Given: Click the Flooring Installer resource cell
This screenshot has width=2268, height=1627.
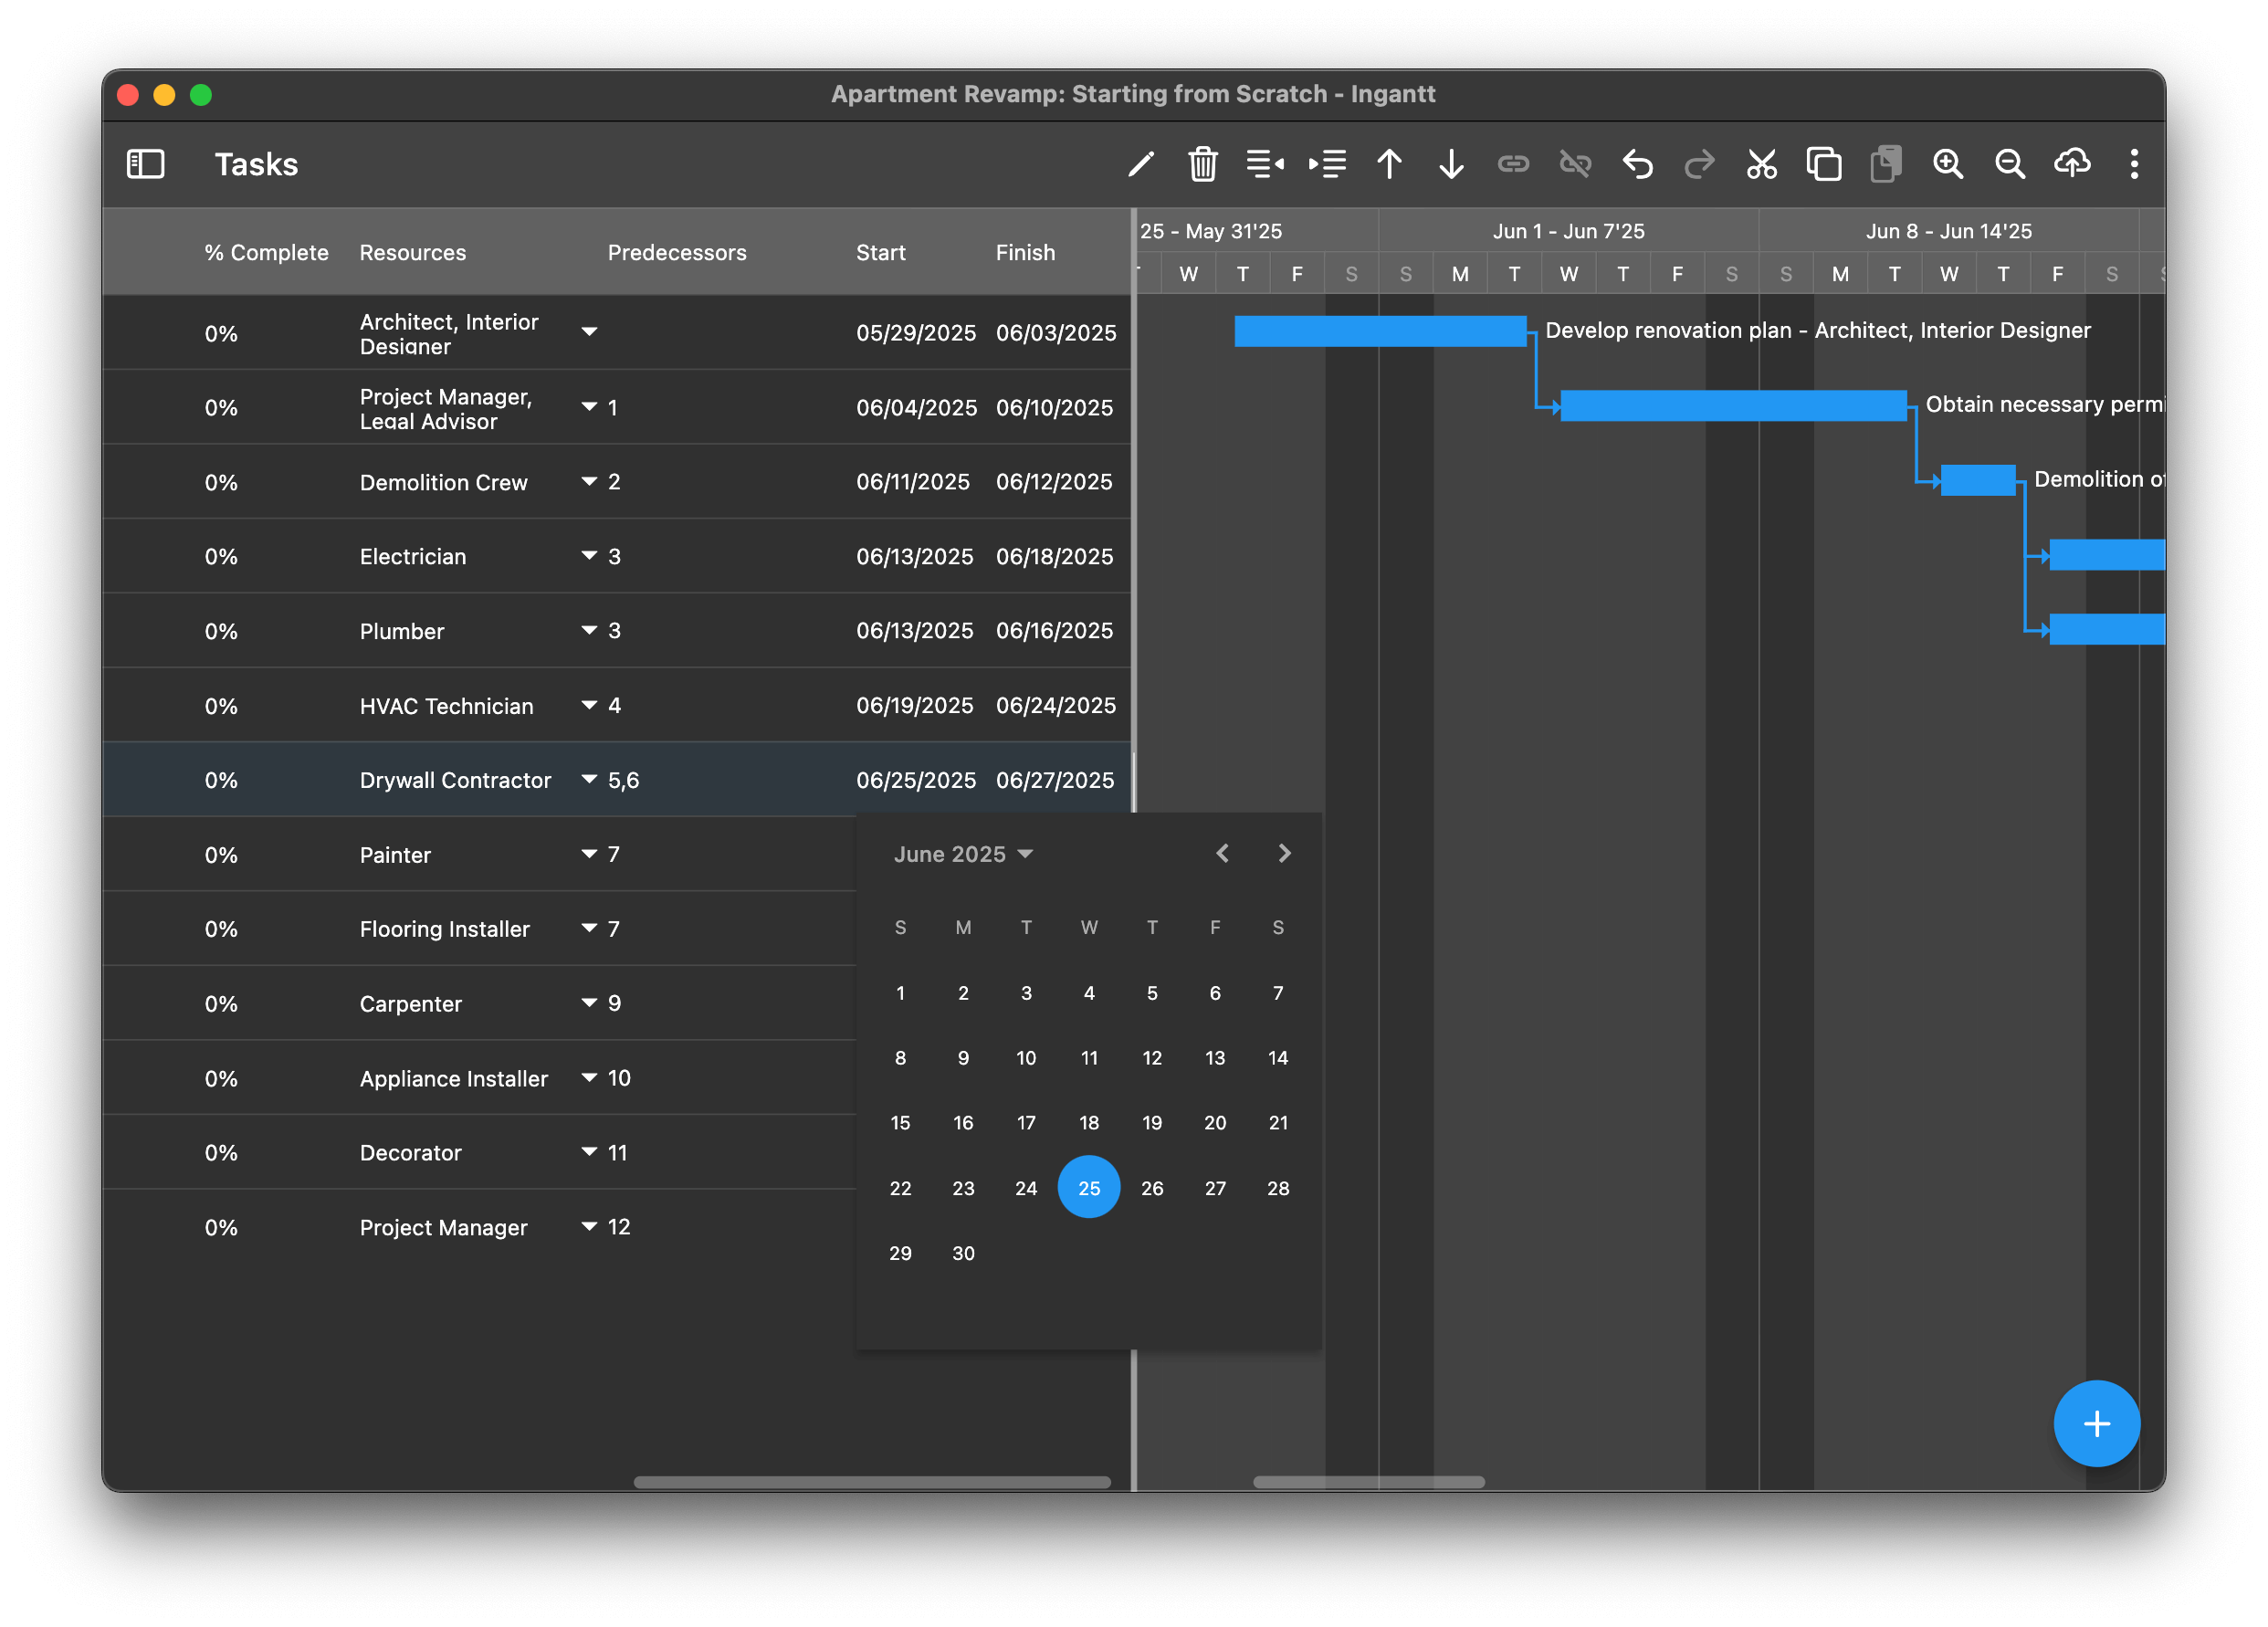Looking at the screenshot, I should click(x=445, y=929).
